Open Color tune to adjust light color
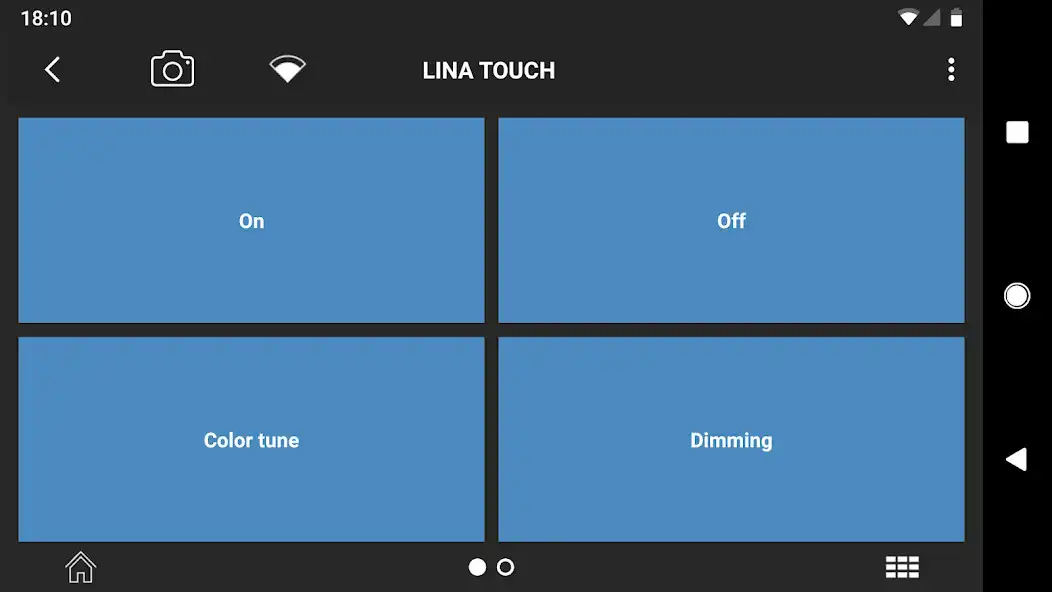The height and width of the screenshot is (592, 1052). point(251,440)
